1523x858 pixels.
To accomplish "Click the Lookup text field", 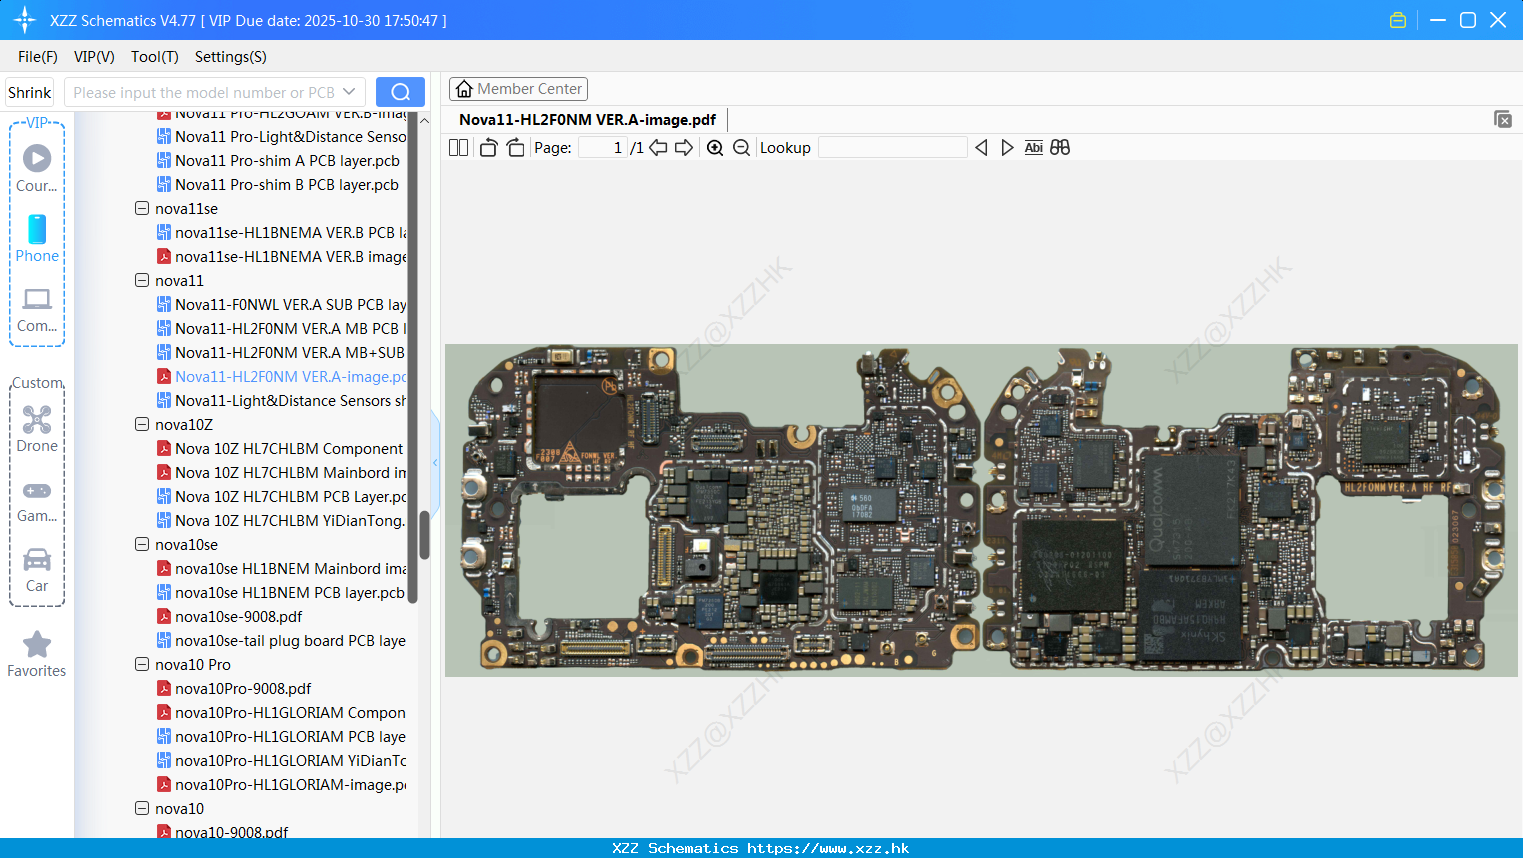I will pyautogui.click(x=893, y=148).
